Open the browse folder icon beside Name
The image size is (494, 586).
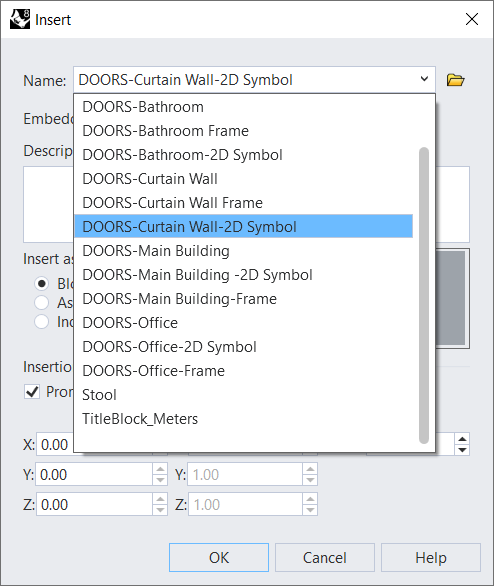pyautogui.click(x=455, y=80)
